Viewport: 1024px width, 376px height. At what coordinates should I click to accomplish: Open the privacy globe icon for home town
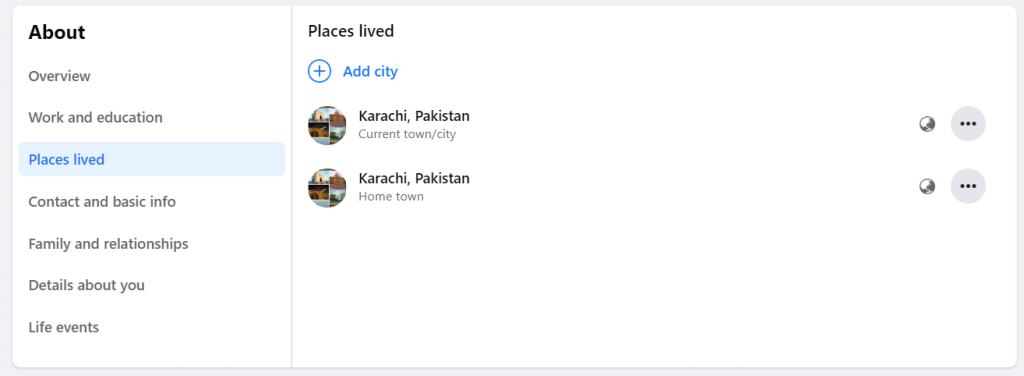(927, 187)
